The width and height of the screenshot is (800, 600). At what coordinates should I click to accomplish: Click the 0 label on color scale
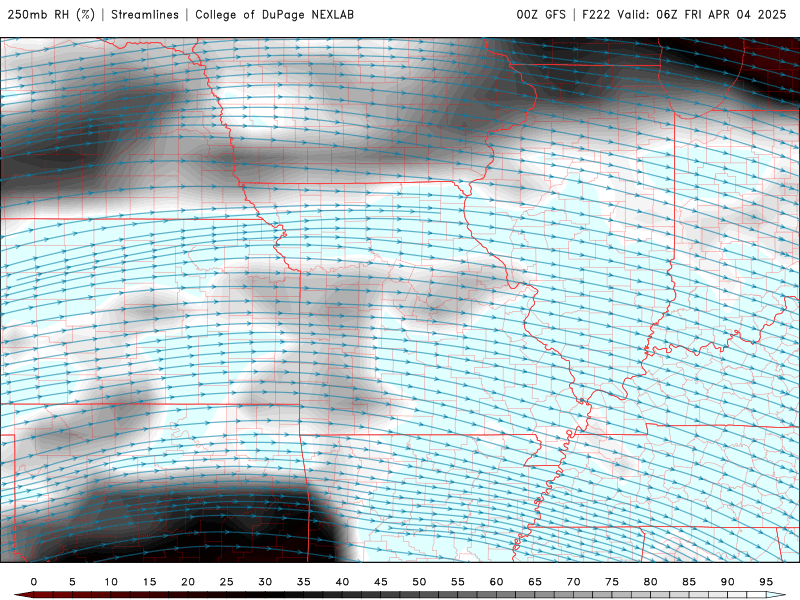tap(34, 582)
